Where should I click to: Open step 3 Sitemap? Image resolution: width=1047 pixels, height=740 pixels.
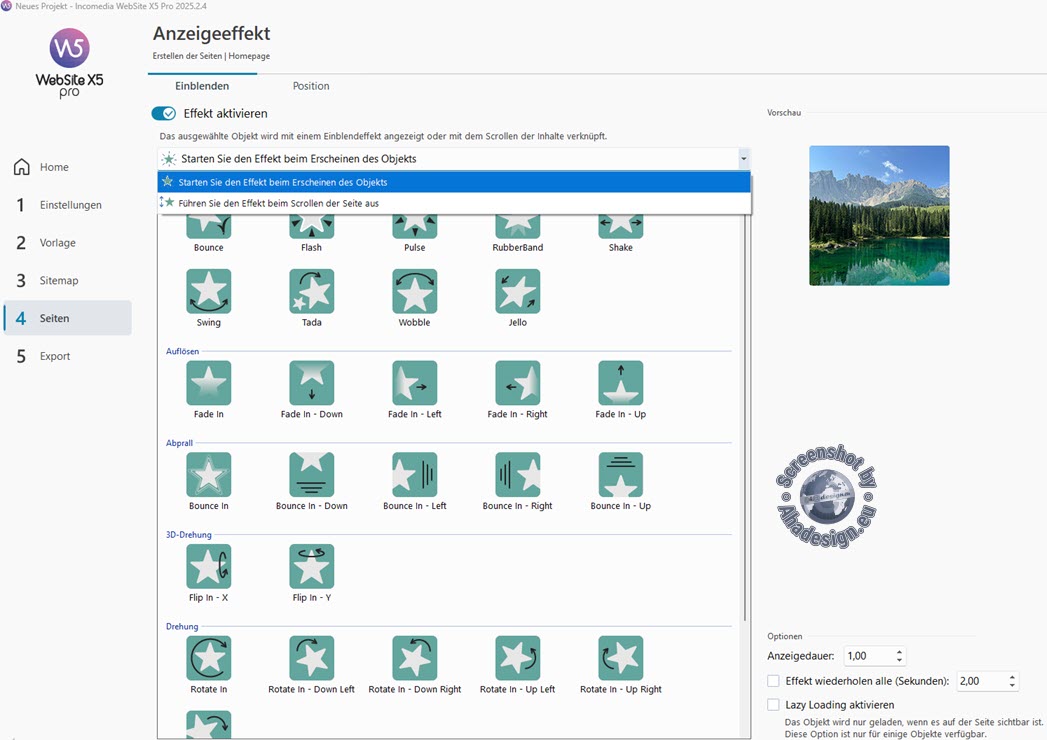point(67,281)
